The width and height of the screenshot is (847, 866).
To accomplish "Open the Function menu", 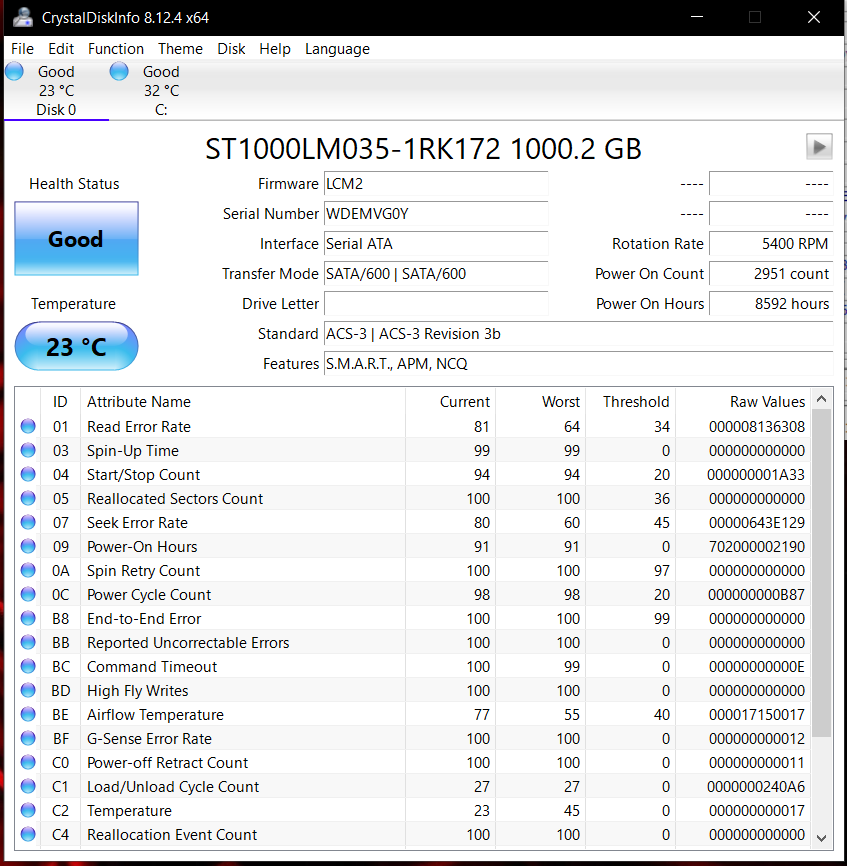I will (116, 49).
